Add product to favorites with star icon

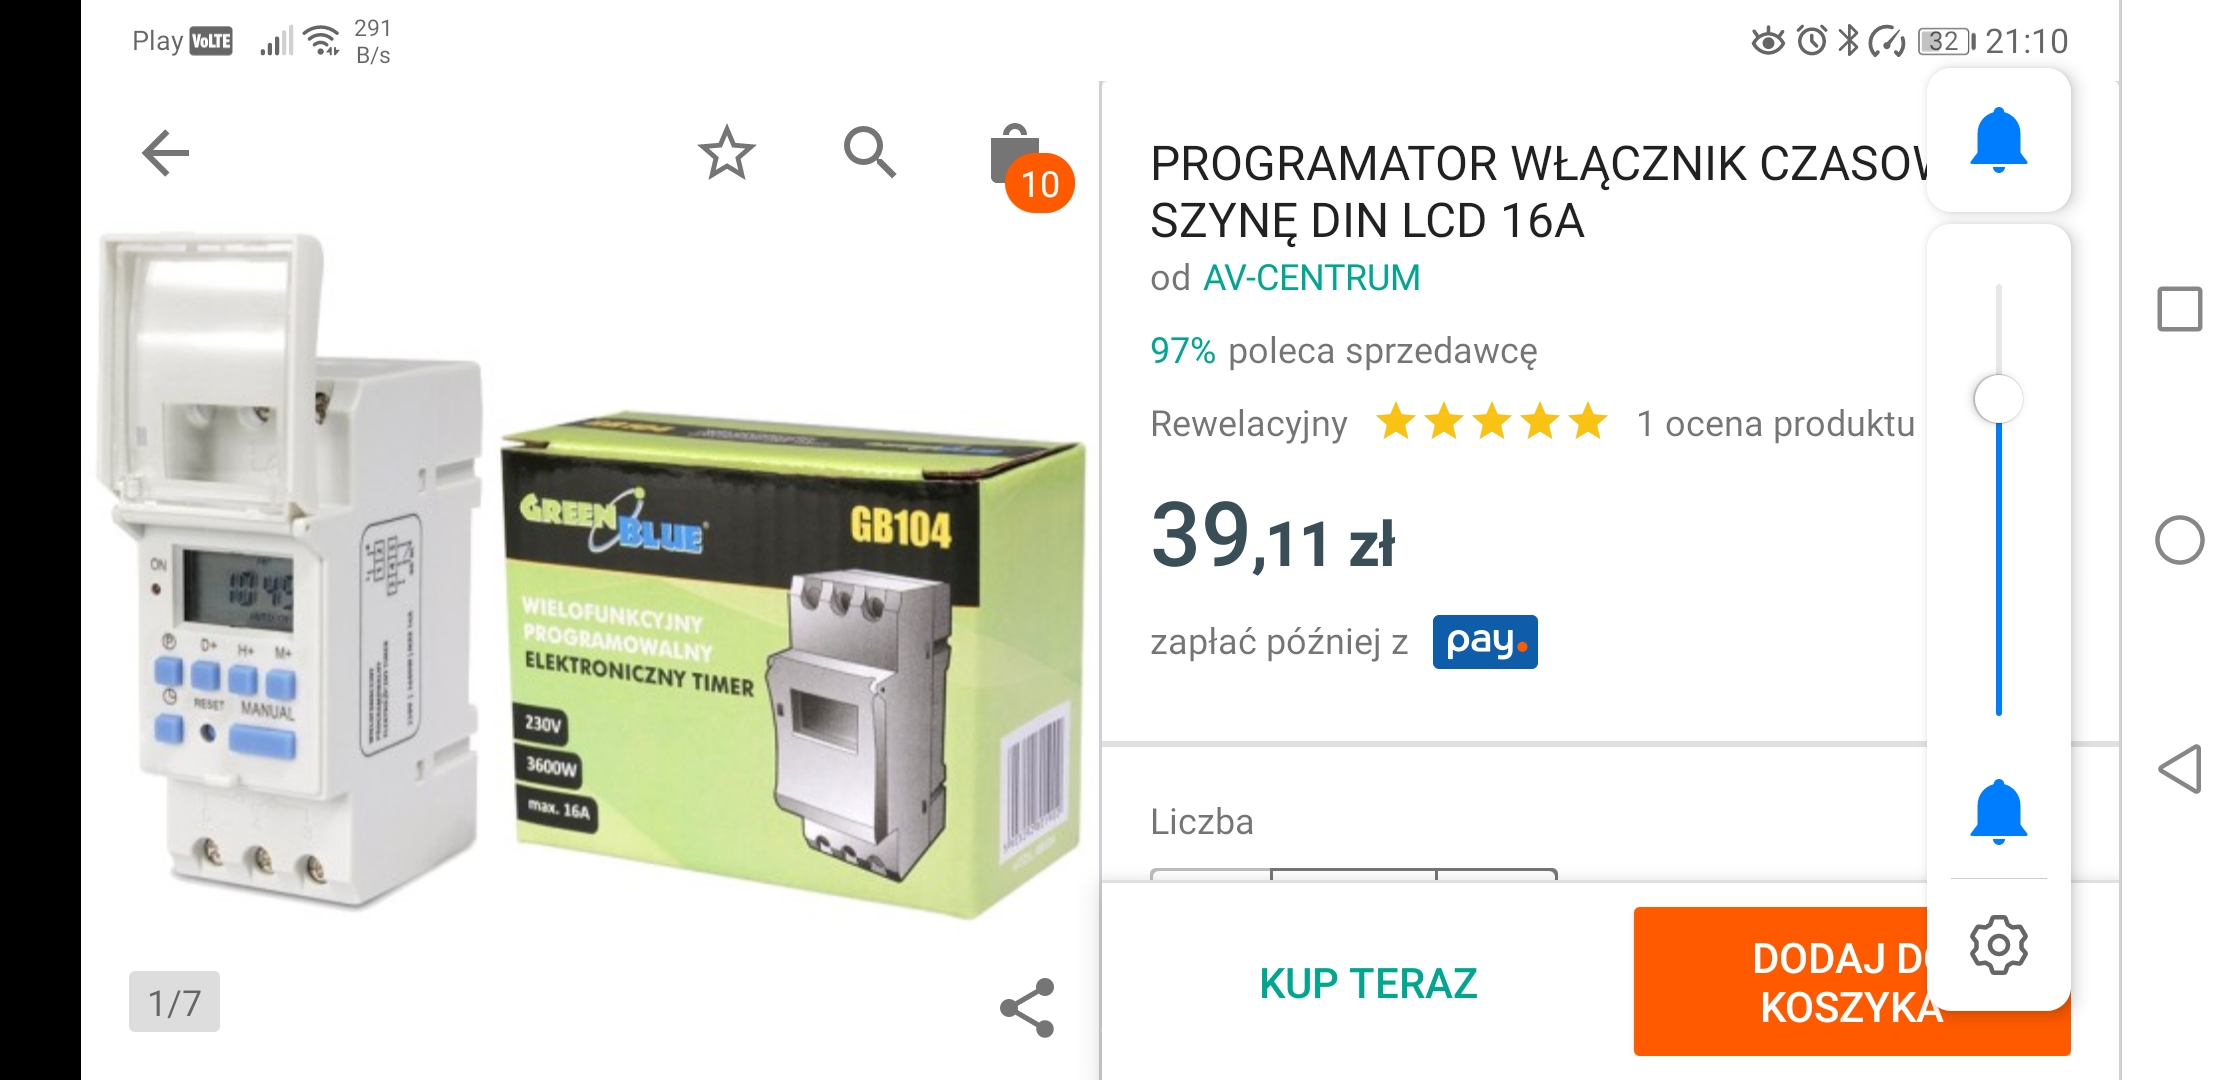(x=726, y=153)
